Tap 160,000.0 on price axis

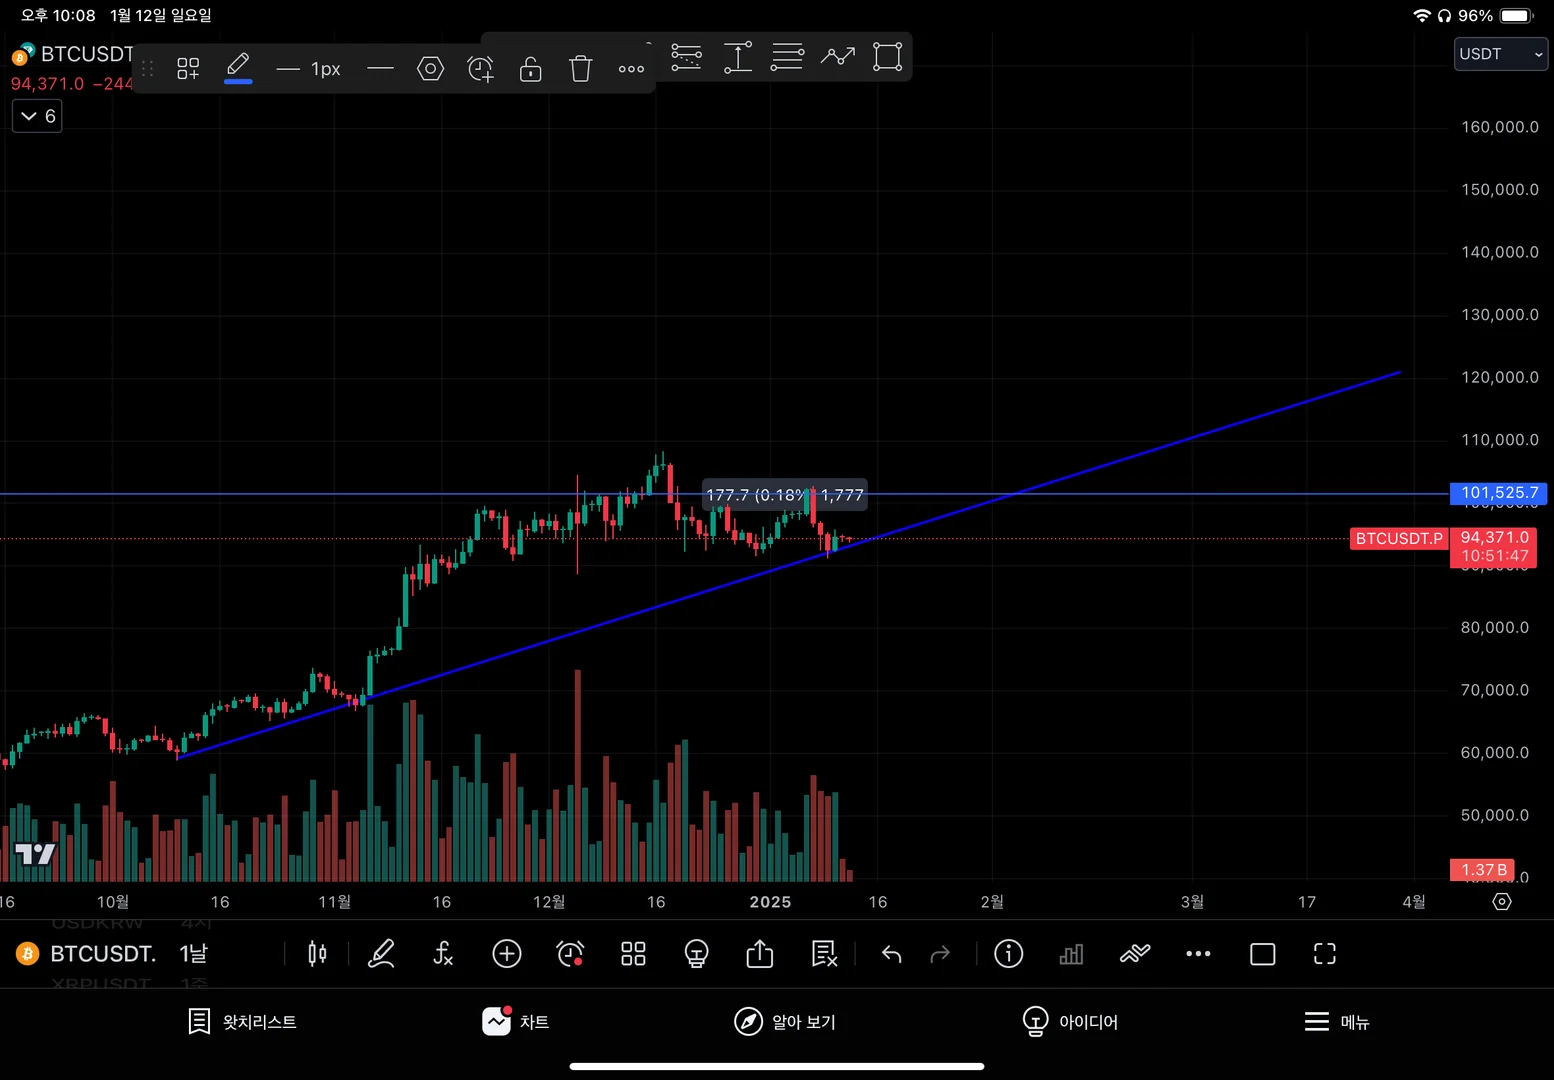[1500, 127]
